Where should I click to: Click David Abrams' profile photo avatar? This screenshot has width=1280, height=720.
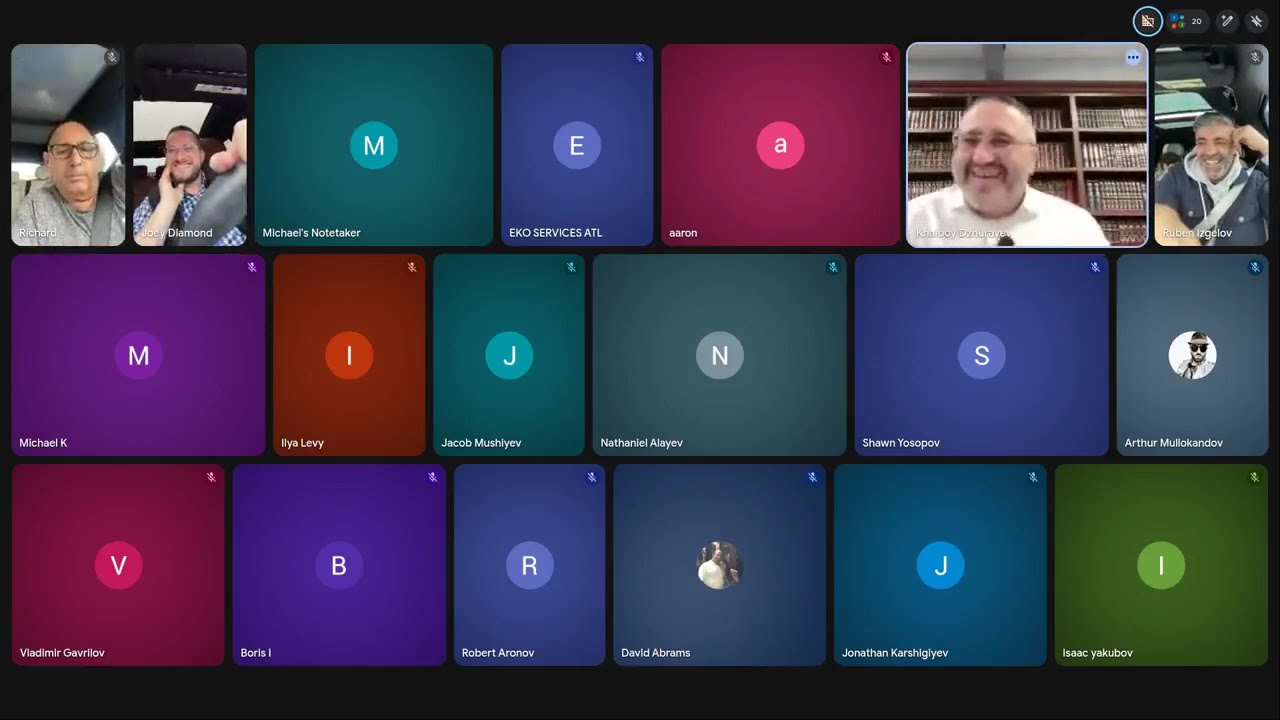click(x=720, y=566)
